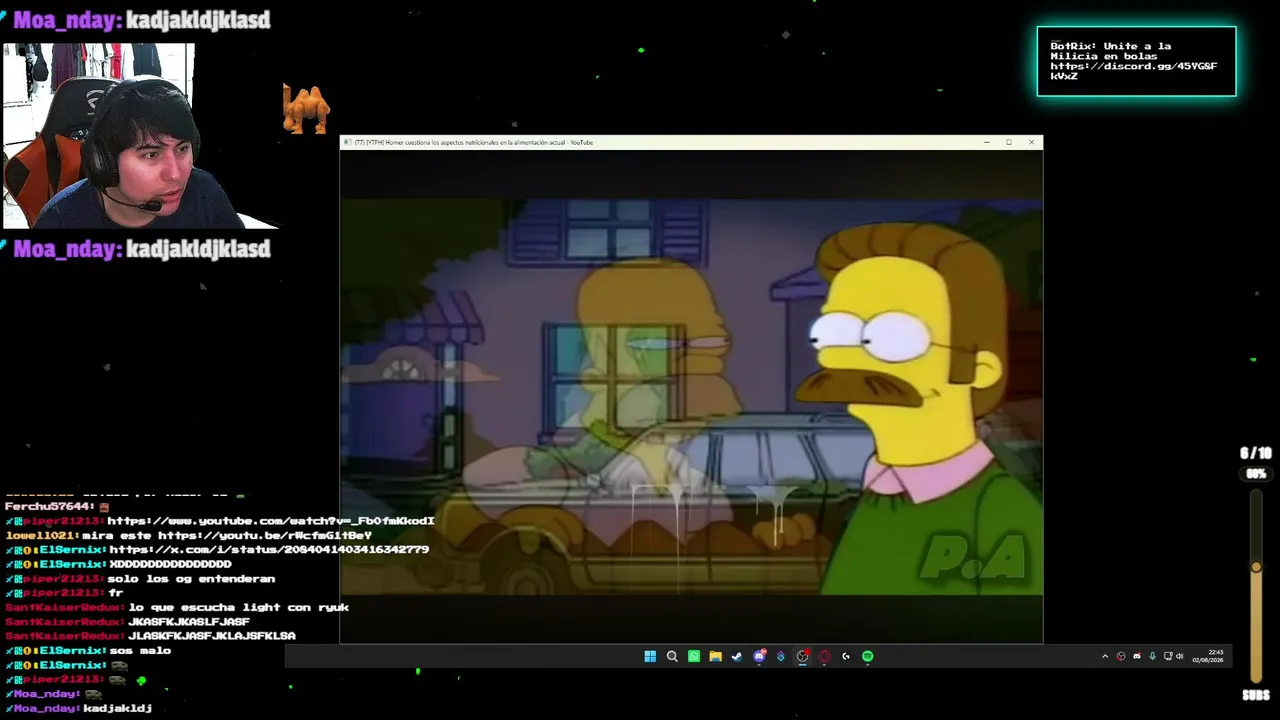Open lowell021's youtu.be link in chat

265,535
